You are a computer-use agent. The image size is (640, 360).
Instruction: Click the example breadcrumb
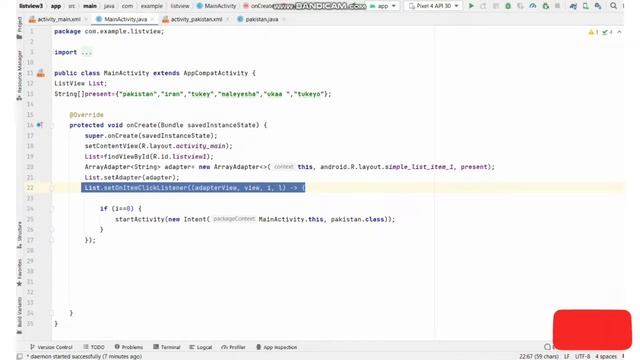tap(152, 6)
